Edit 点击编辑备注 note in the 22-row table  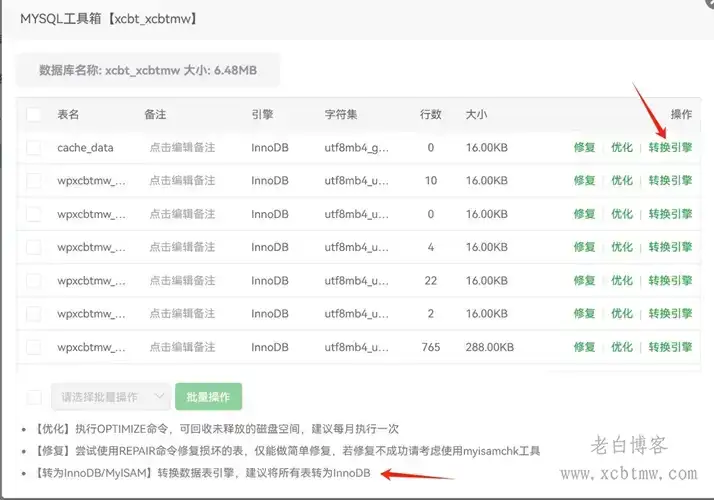[x=182, y=281]
